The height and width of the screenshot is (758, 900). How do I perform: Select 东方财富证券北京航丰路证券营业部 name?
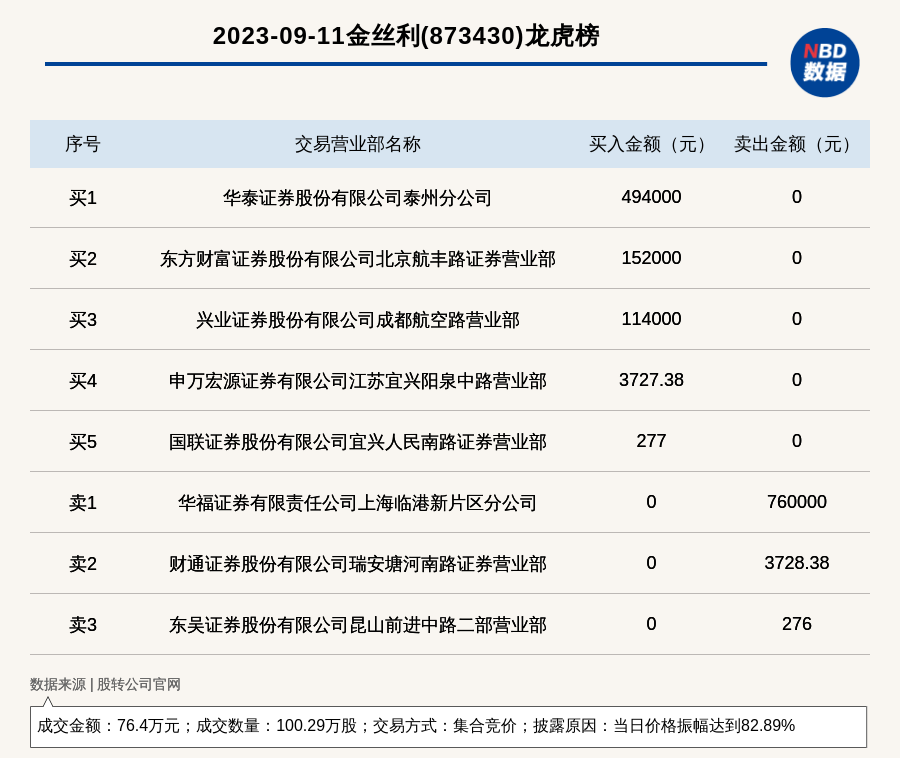point(358,259)
